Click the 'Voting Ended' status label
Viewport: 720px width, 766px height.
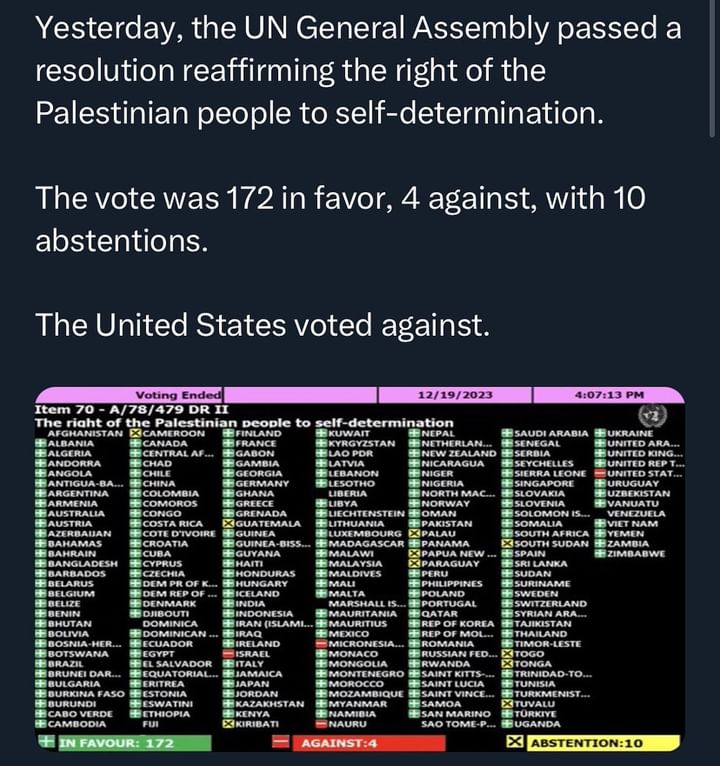[x=167, y=395]
